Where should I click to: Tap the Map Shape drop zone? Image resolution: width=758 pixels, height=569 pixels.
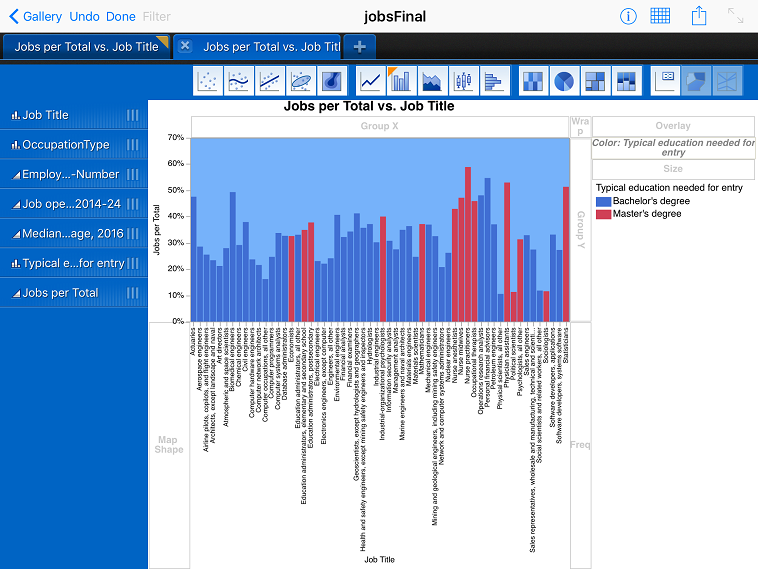pyautogui.click(x=169, y=445)
